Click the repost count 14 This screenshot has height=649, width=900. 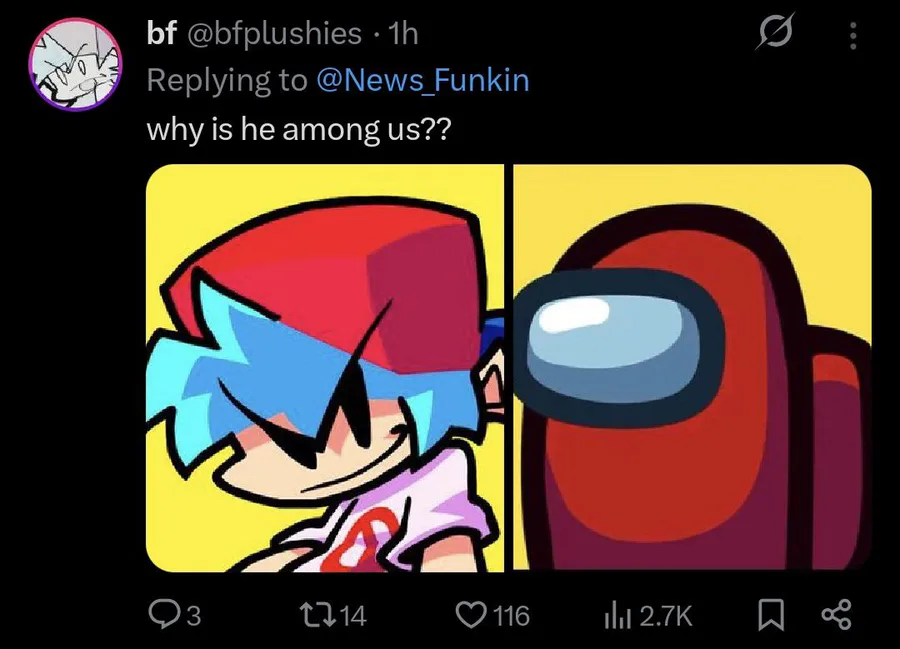(x=353, y=616)
